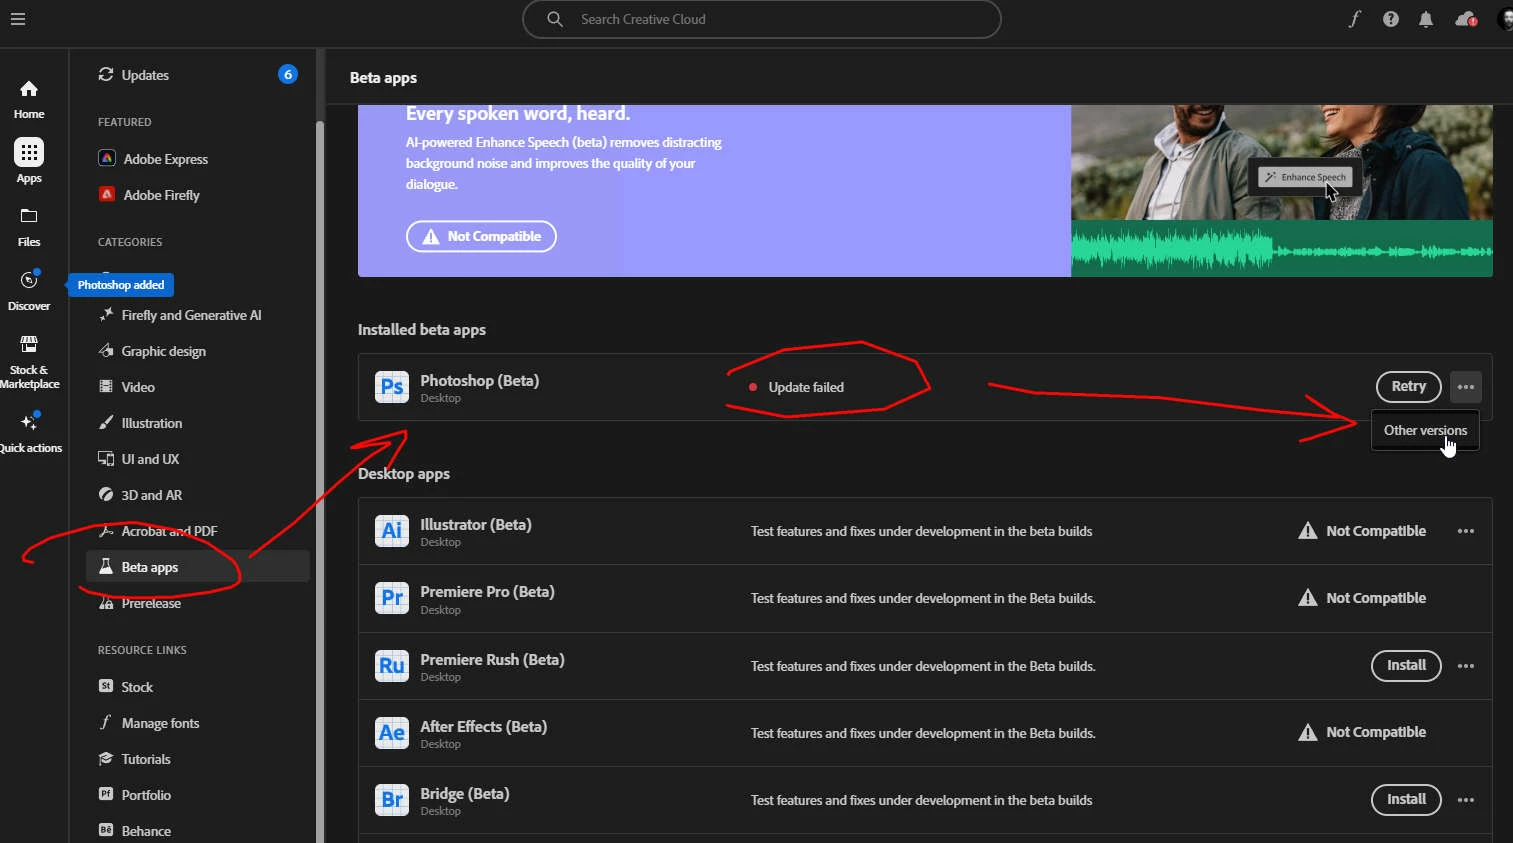Viewport: 1513px width, 843px height.
Task: Click the Updates refresh icon
Action: pyautogui.click(x=106, y=75)
